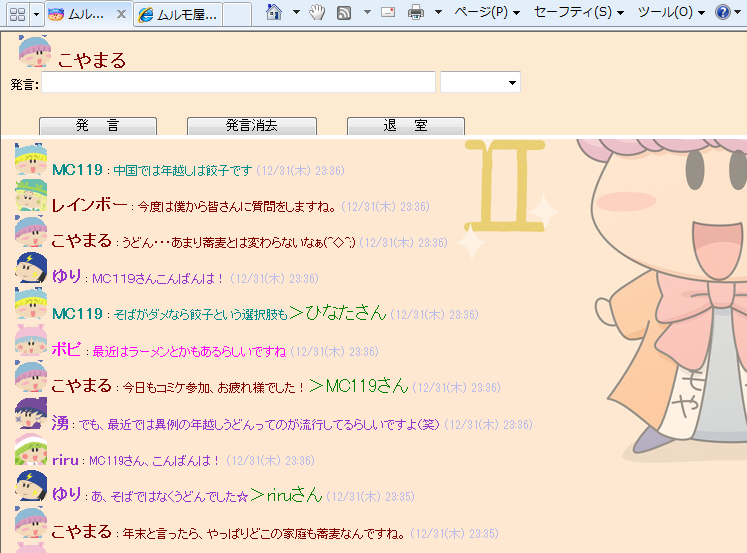Click the read mail envelope icon

pos(388,13)
